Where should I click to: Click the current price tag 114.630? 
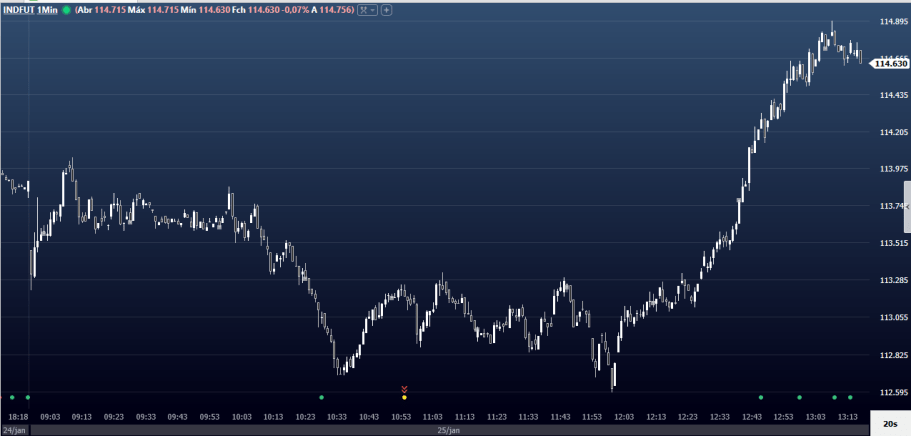[x=889, y=64]
